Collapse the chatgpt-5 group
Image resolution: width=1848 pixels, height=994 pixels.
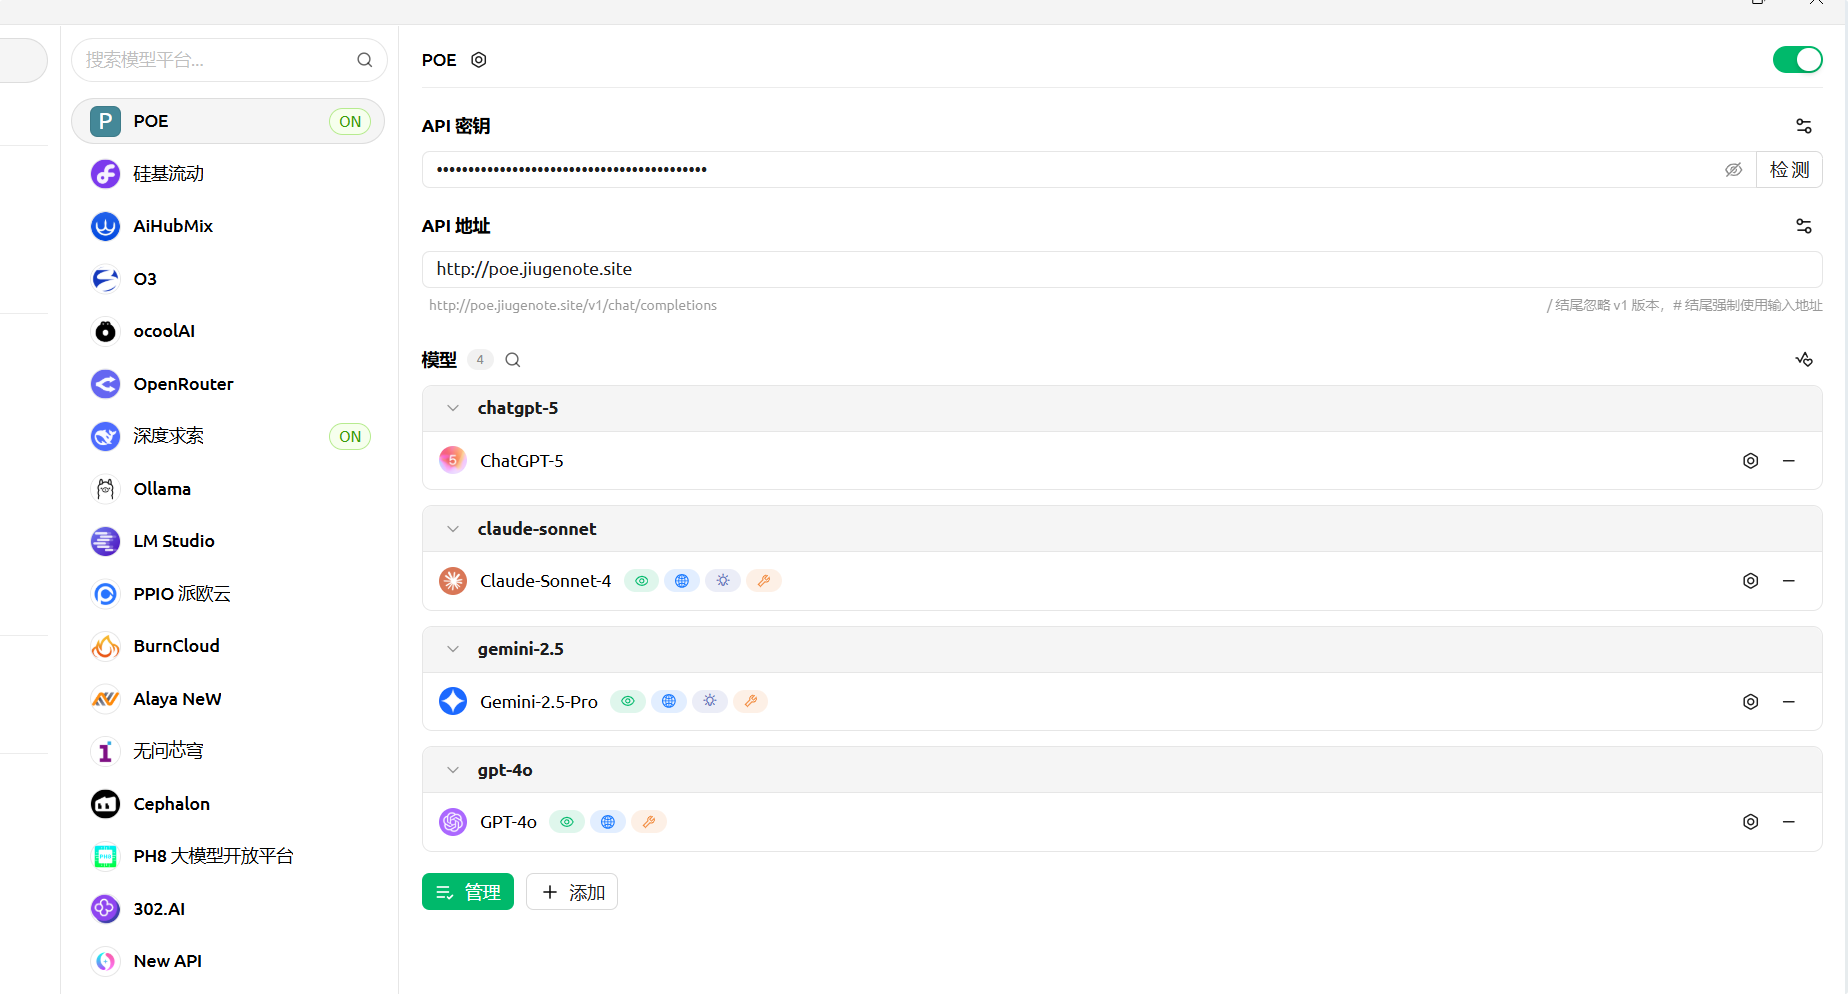pos(453,408)
